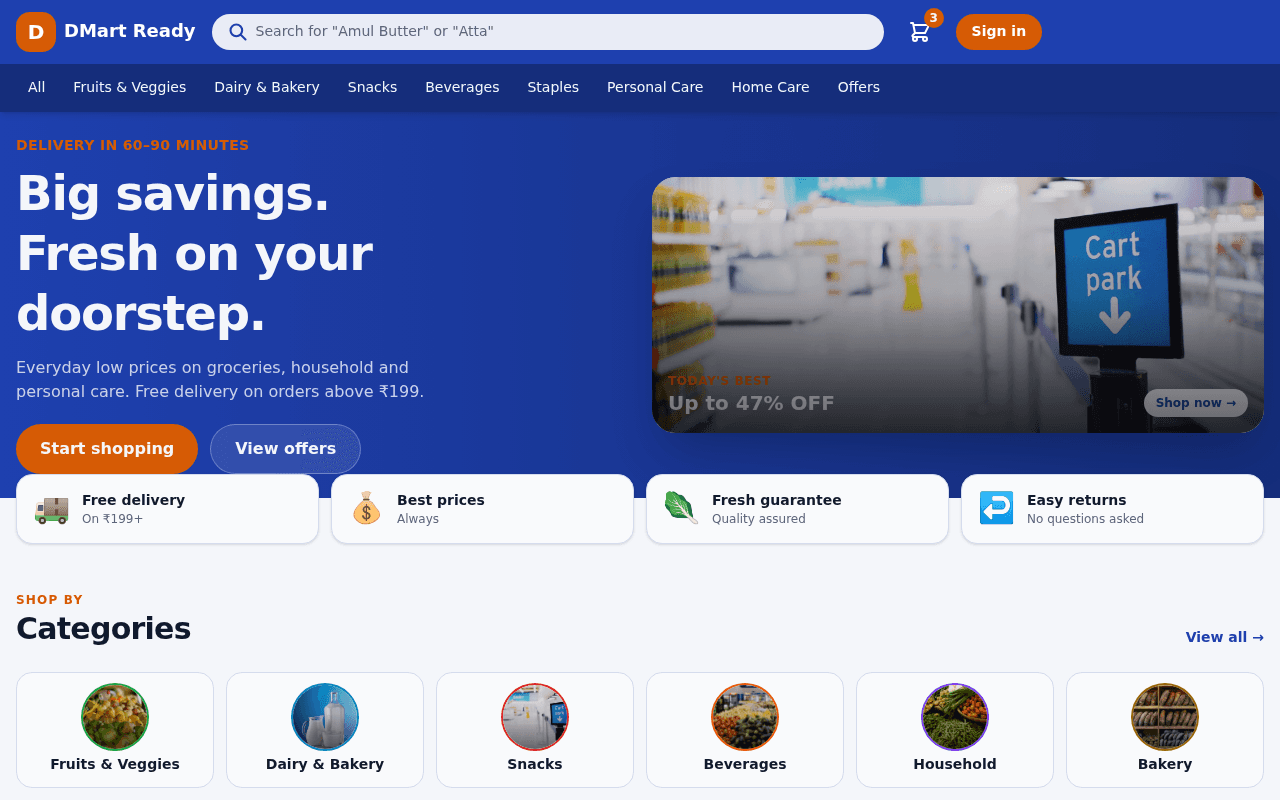Click the Fresh guarantee heading text
This screenshot has width=1280, height=800.
[x=777, y=500]
